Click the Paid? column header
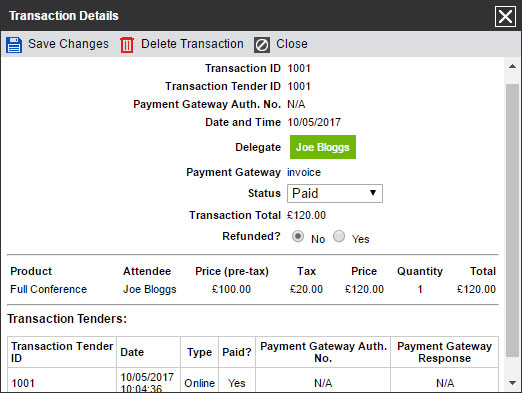The width and height of the screenshot is (522, 393). click(x=237, y=352)
